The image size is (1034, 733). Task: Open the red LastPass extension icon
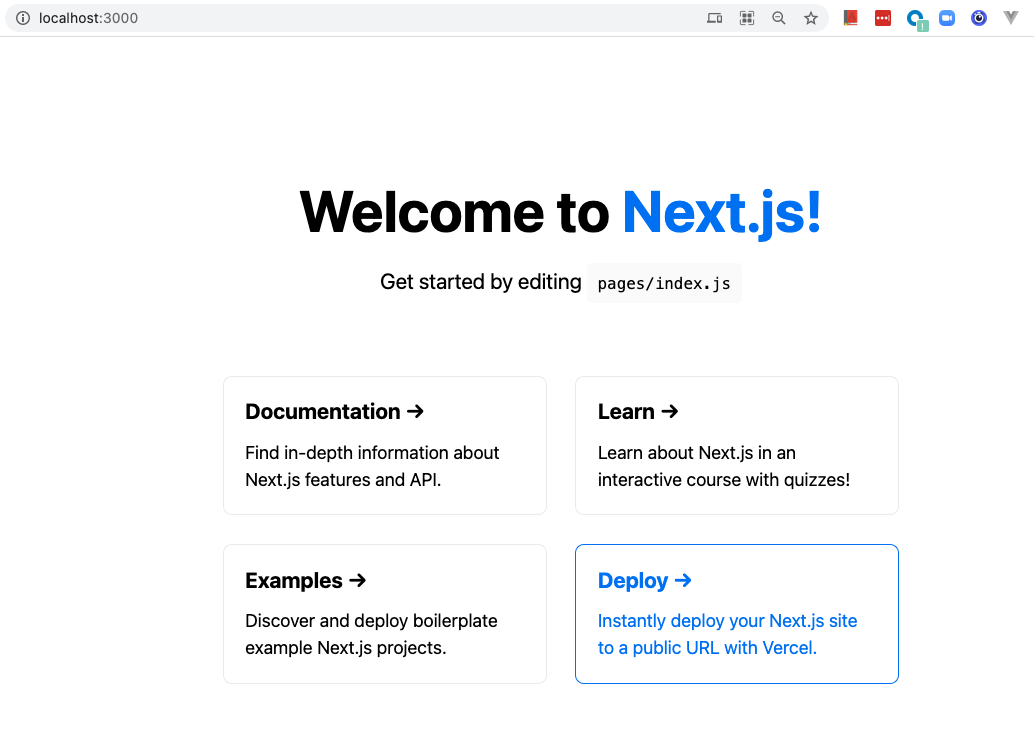tap(883, 18)
